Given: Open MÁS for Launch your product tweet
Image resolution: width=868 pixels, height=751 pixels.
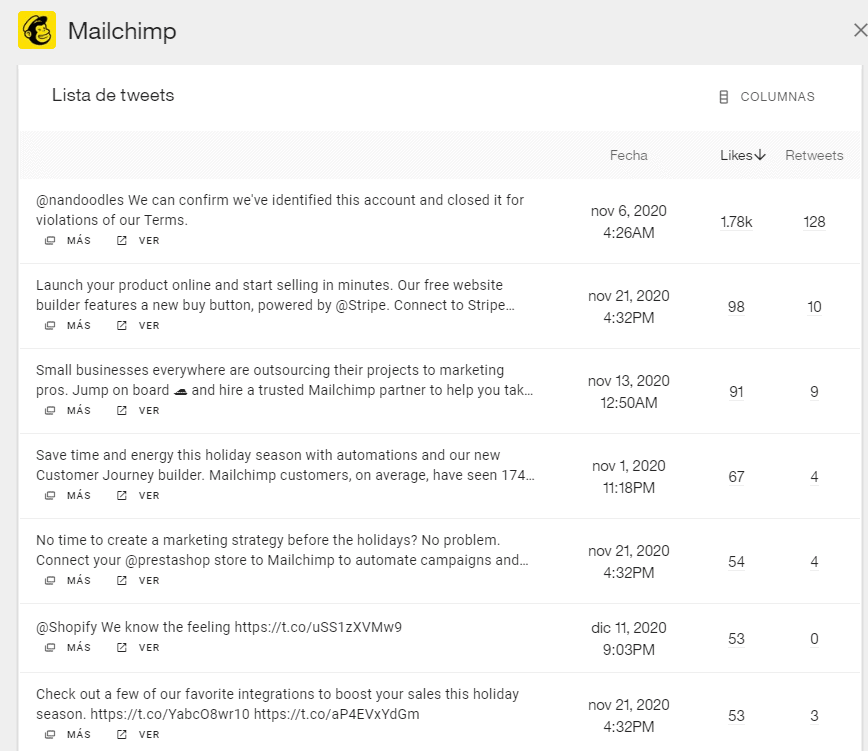Looking at the screenshot, I should [79, 326].
